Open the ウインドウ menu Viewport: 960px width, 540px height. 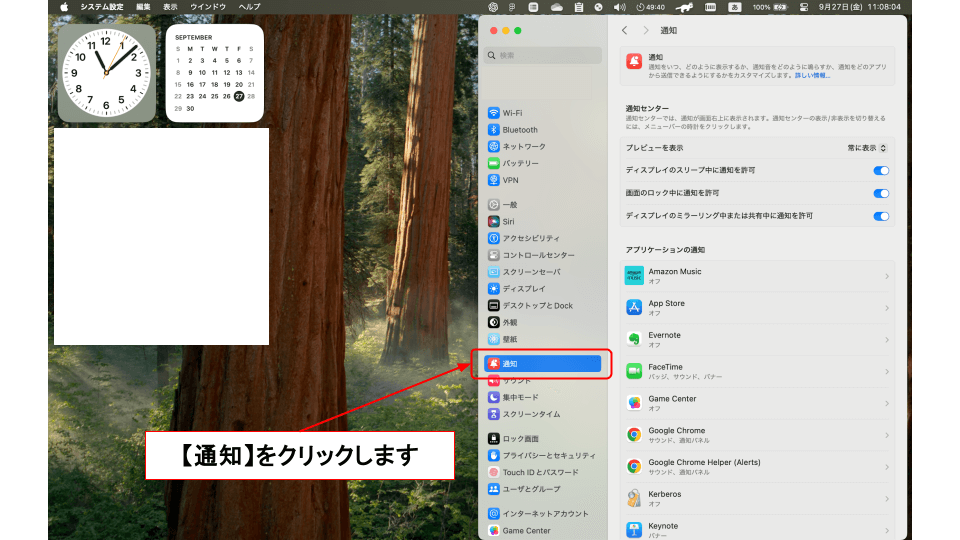(x=208, y=7)
